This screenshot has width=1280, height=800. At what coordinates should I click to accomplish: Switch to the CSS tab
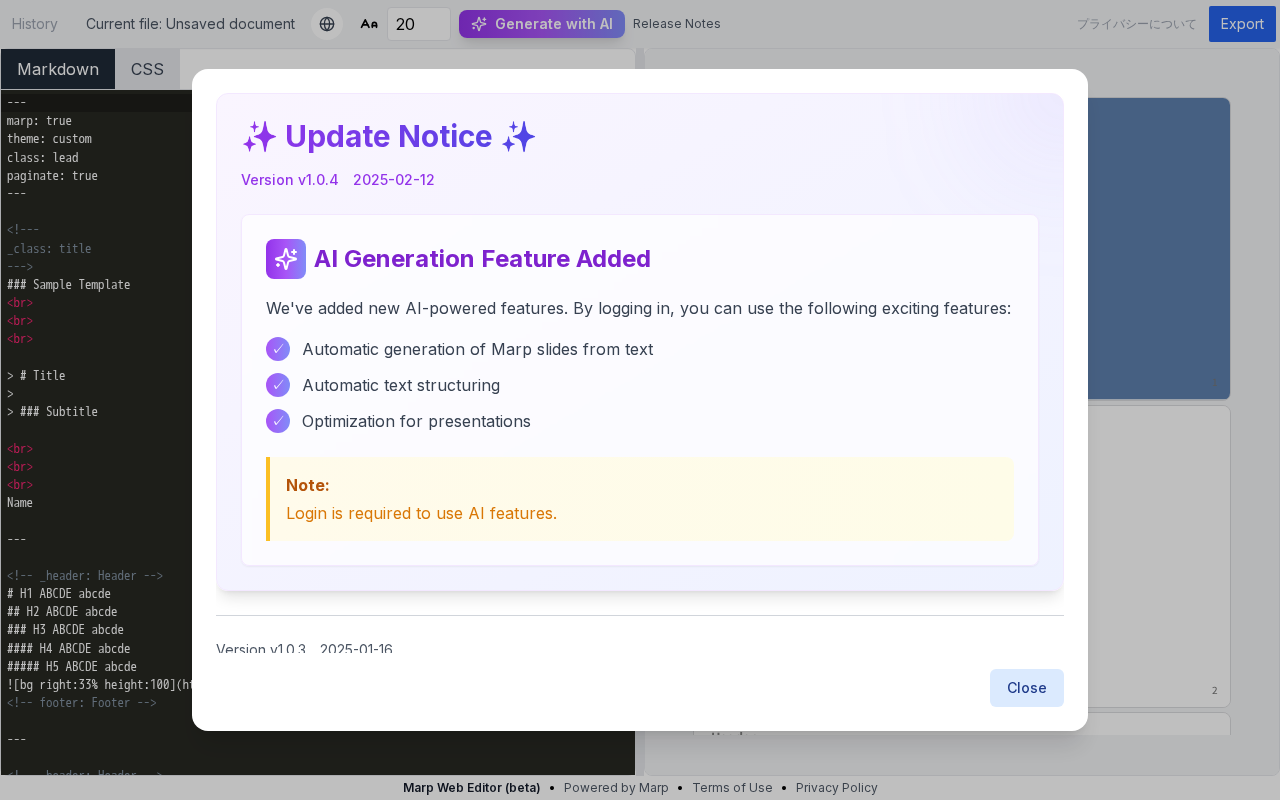[x=147, y=69]
